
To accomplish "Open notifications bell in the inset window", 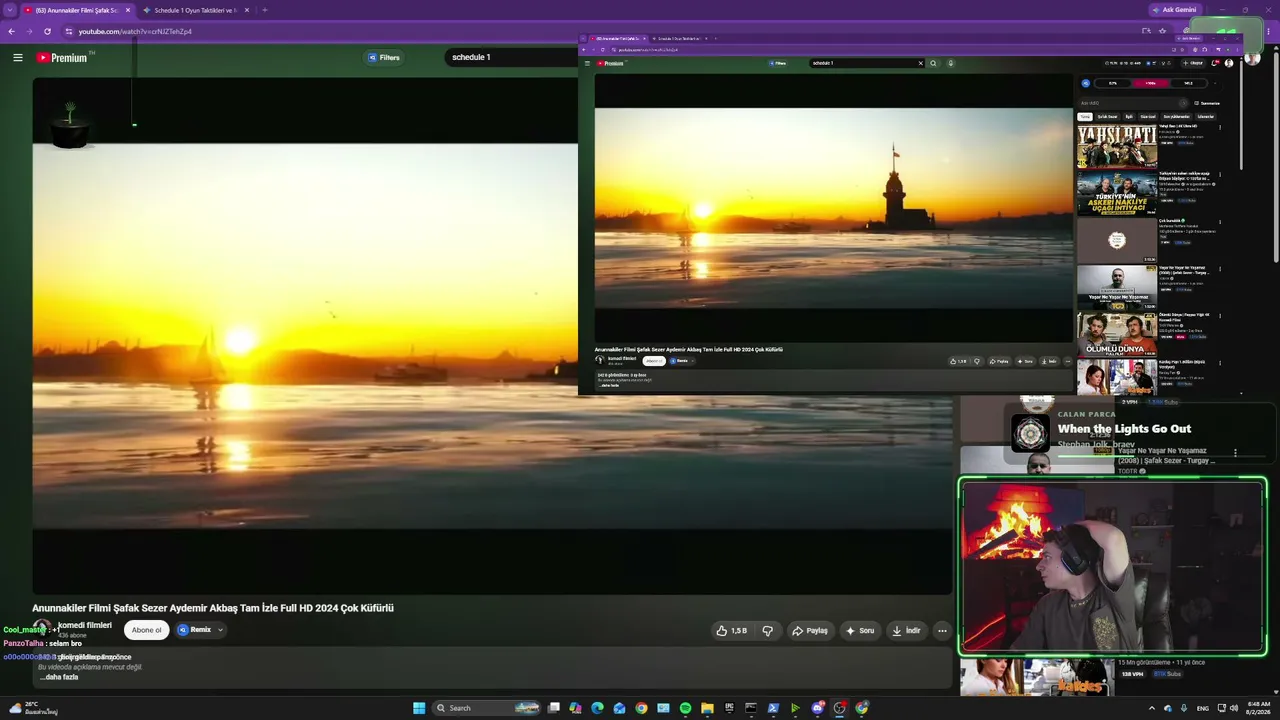I will (1216, 63).
